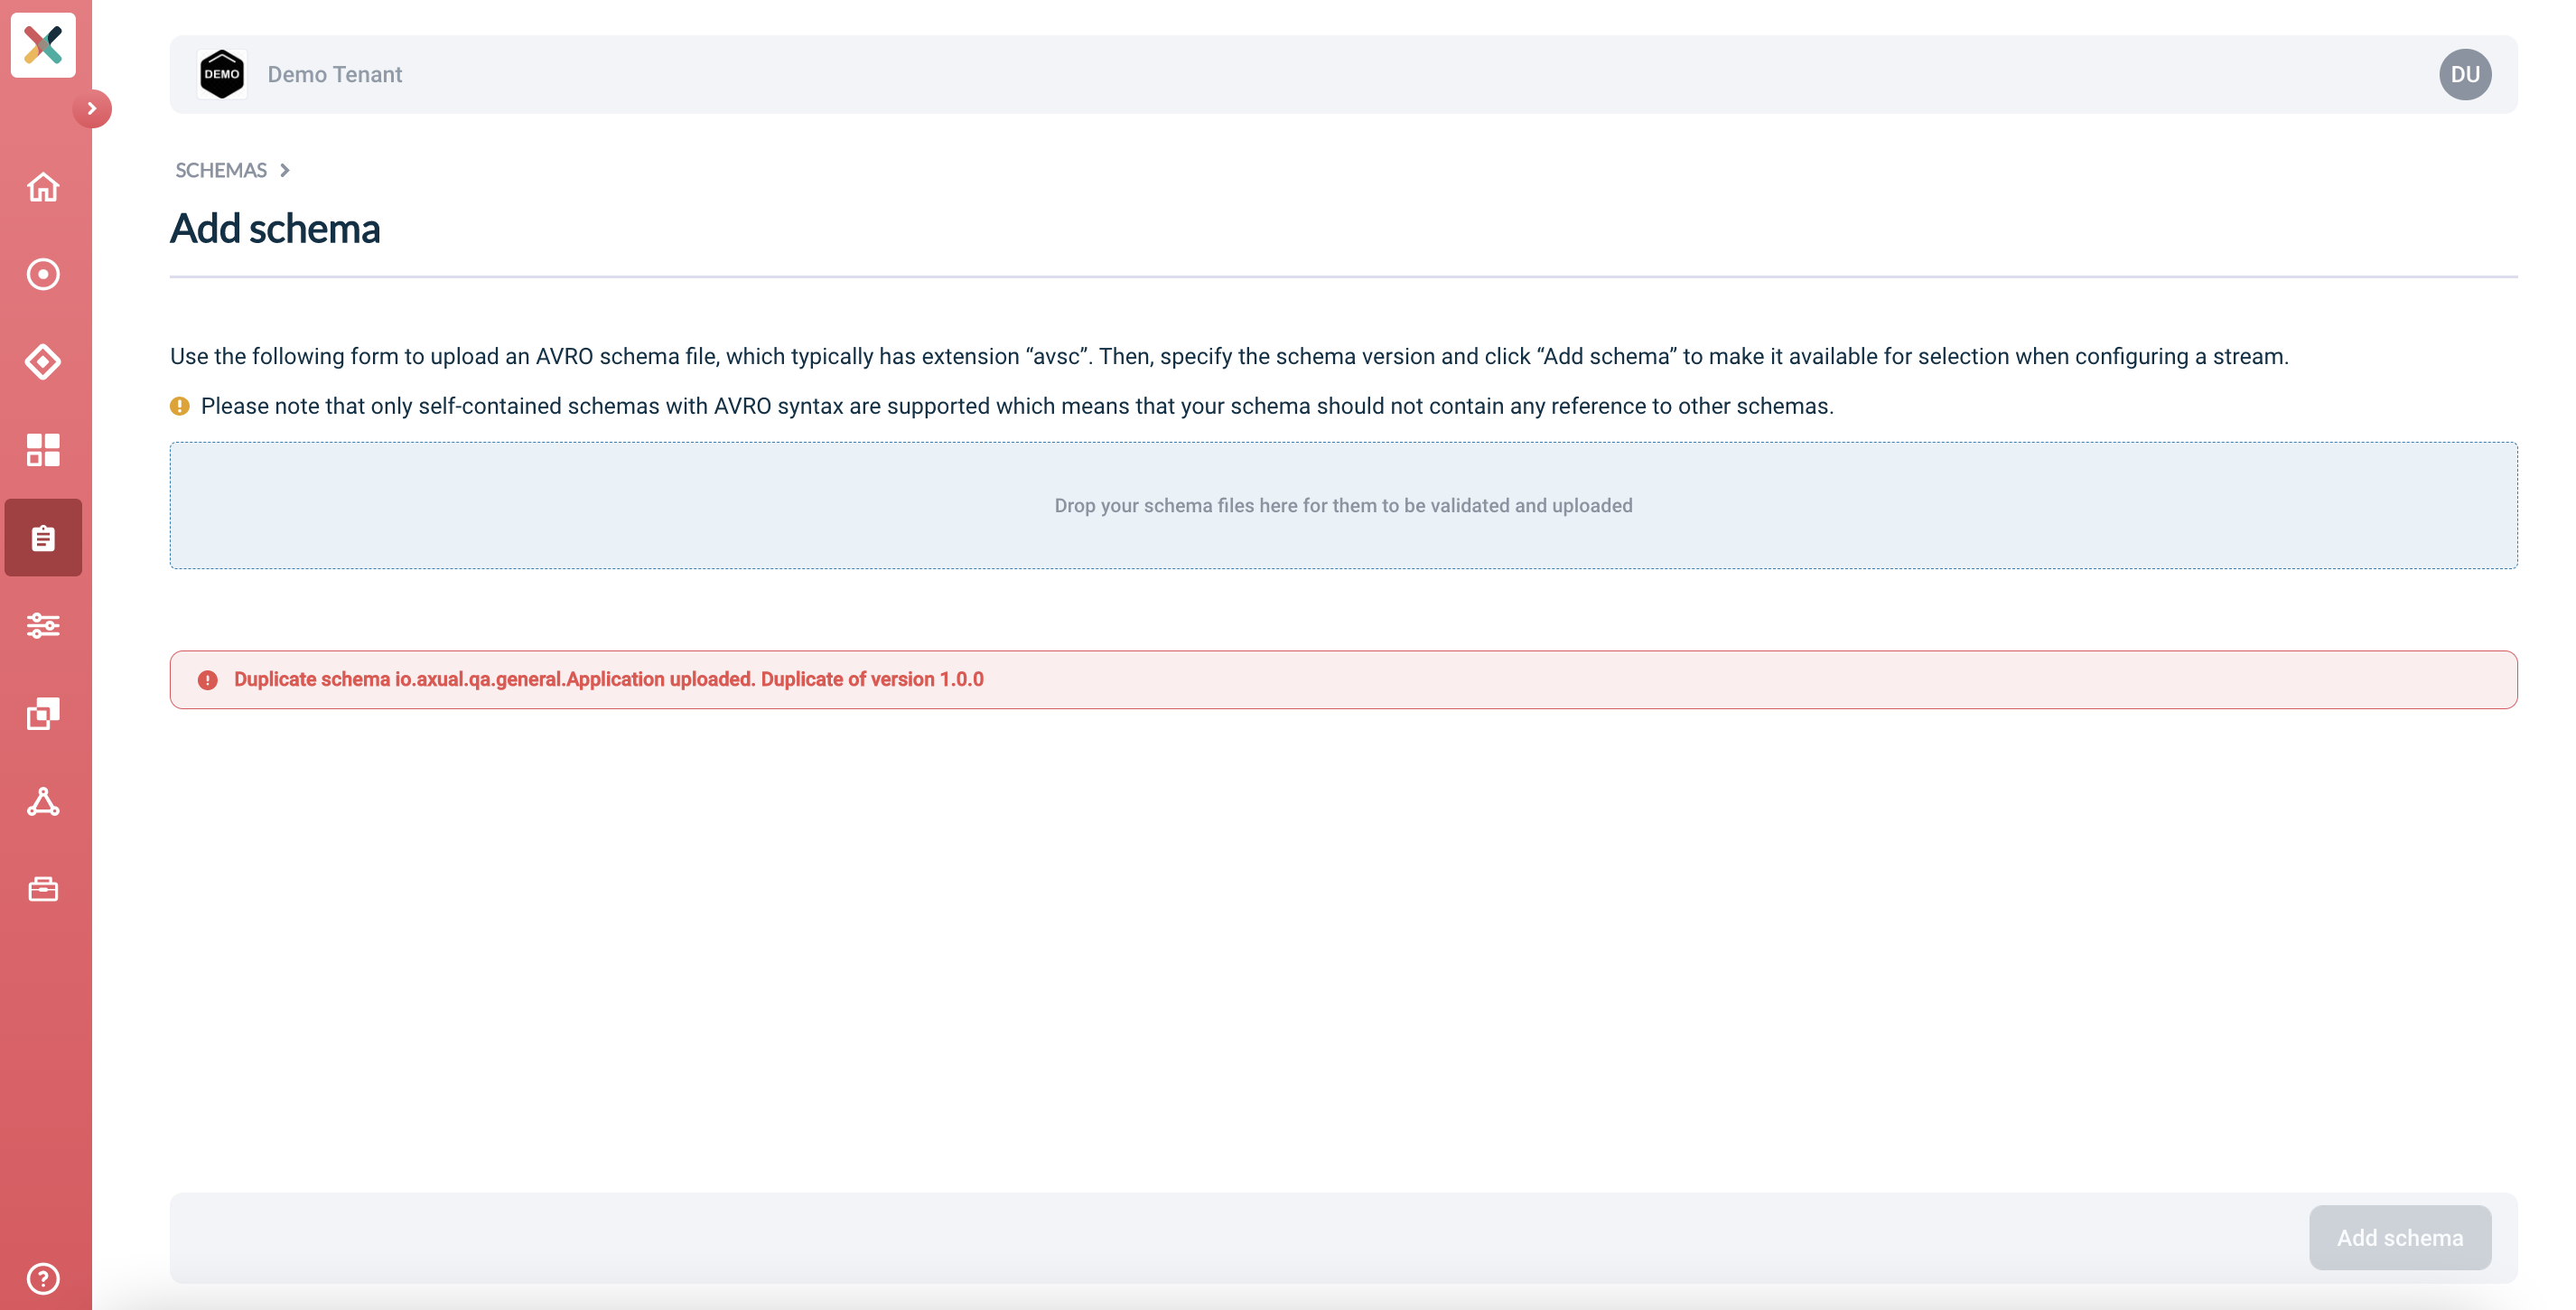
Task: Click the Demo Tenant name
Action: tap(335, 75)
